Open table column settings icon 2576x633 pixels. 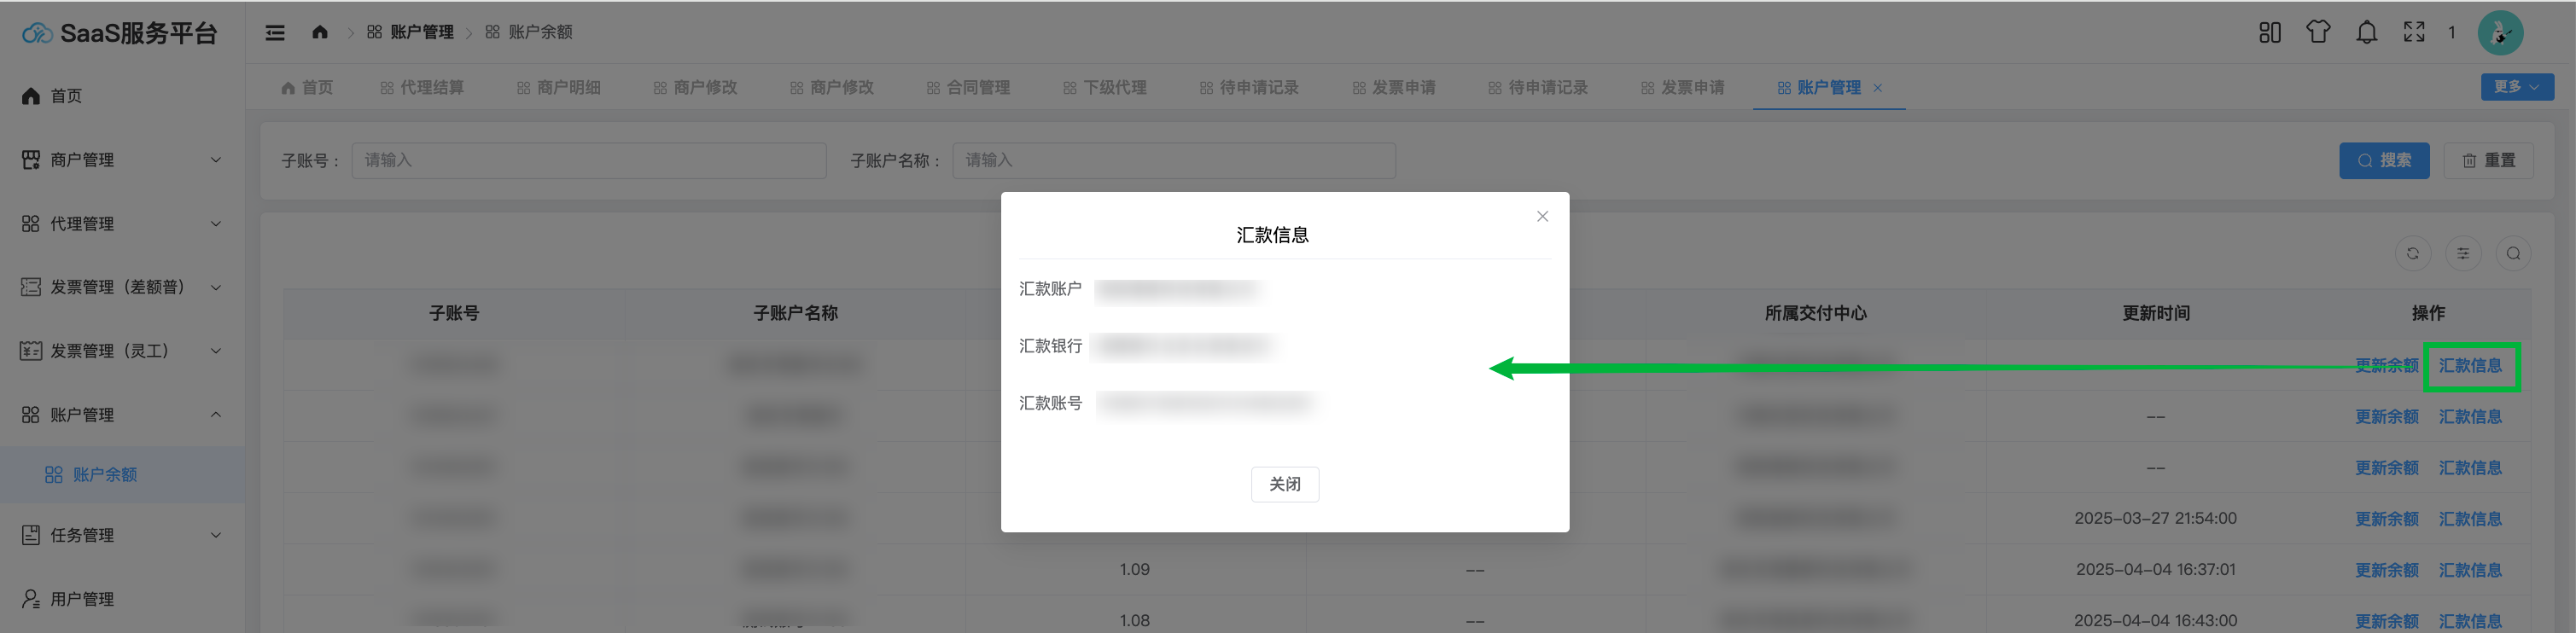(2463, 254)
